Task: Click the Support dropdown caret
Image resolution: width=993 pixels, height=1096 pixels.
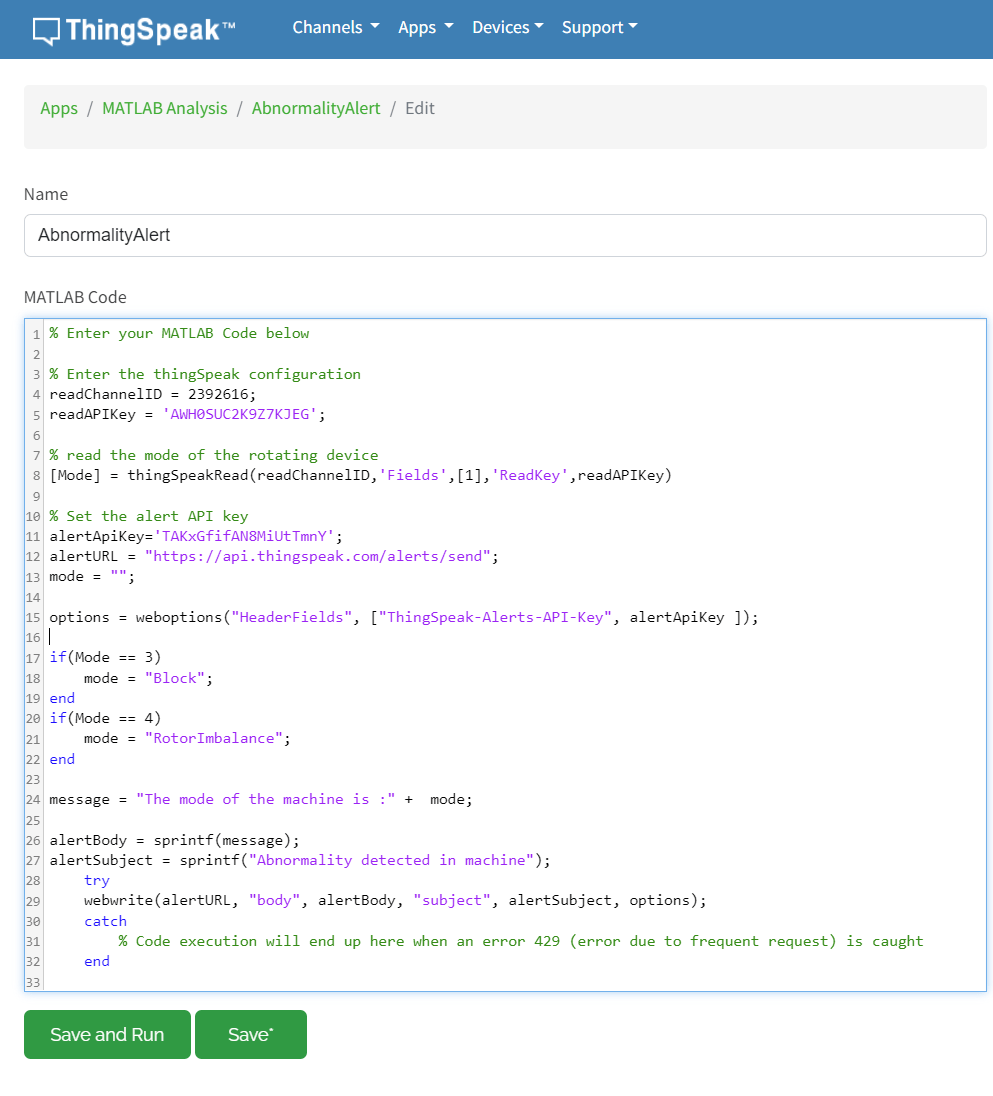Action: click(634, 28)
